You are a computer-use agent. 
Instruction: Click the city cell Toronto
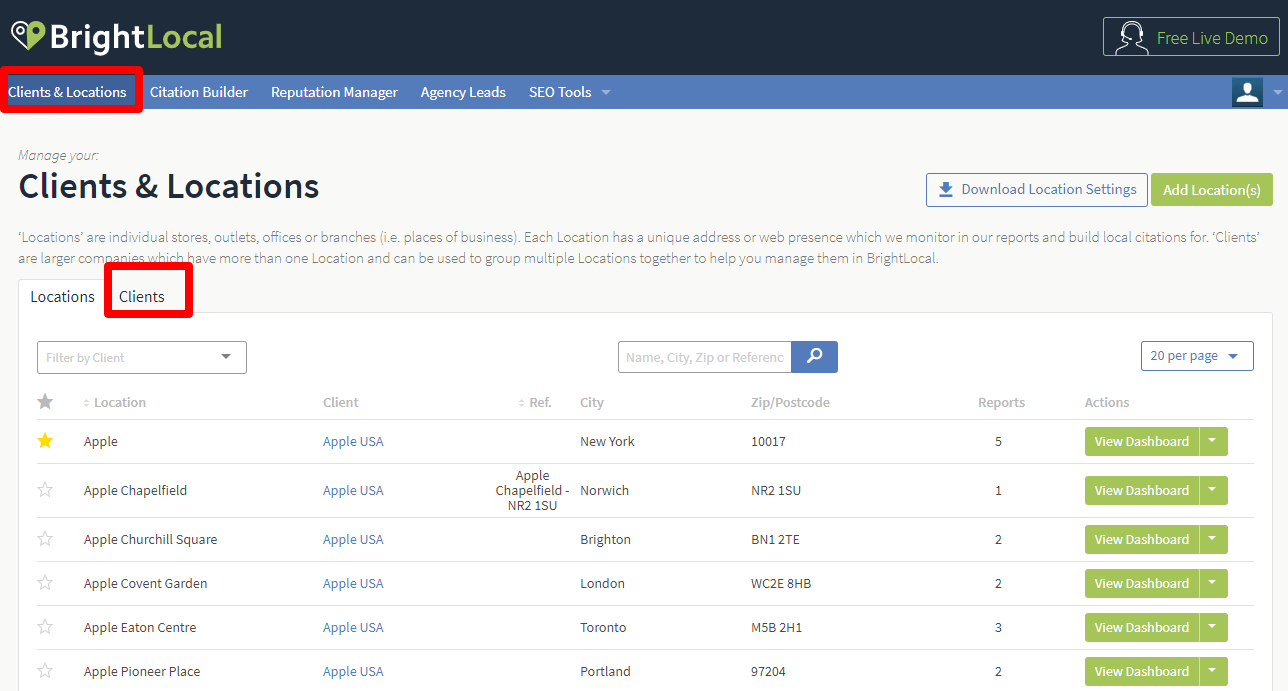[x=603, y=627]
